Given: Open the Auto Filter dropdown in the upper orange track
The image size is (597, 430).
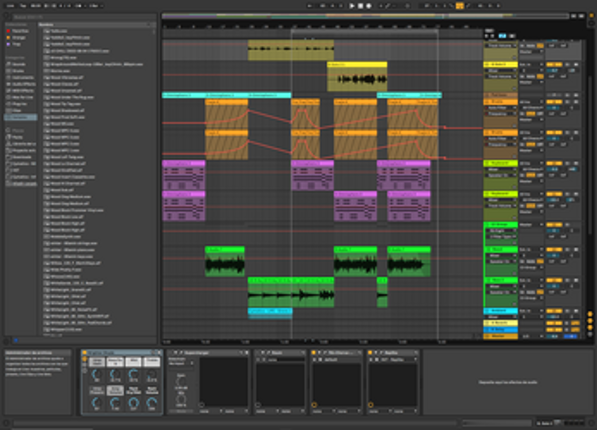Looking at the screenshot, I should click(x=500, y=108).
